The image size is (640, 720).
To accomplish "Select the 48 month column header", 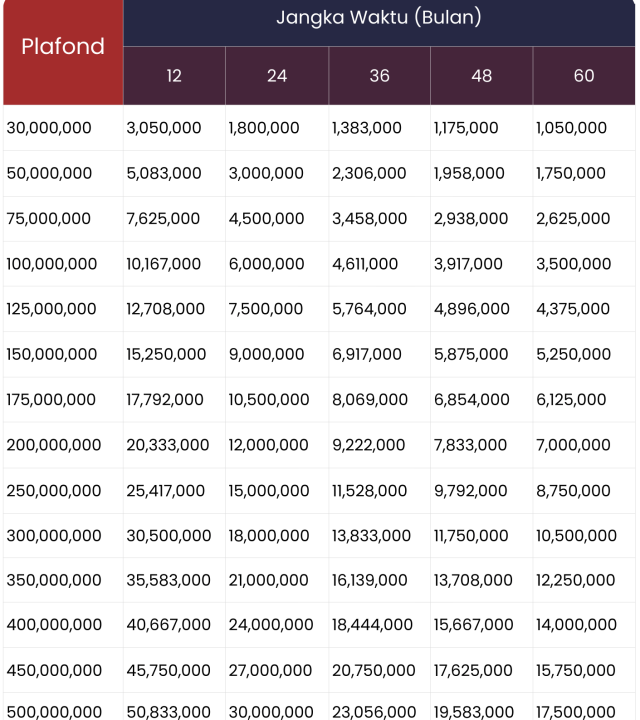I will click(x=481, y=76).
